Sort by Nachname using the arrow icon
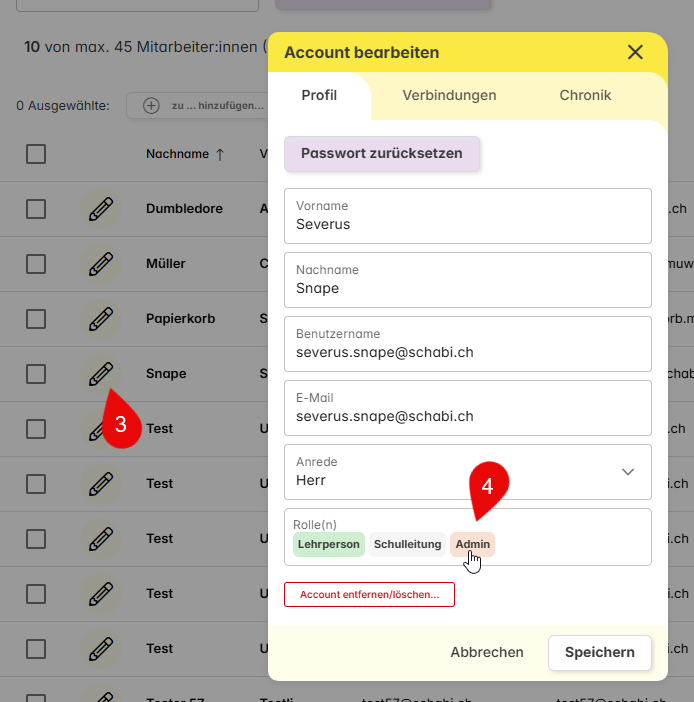The height and width of the screenshot is (702, 694). (220, 154)
